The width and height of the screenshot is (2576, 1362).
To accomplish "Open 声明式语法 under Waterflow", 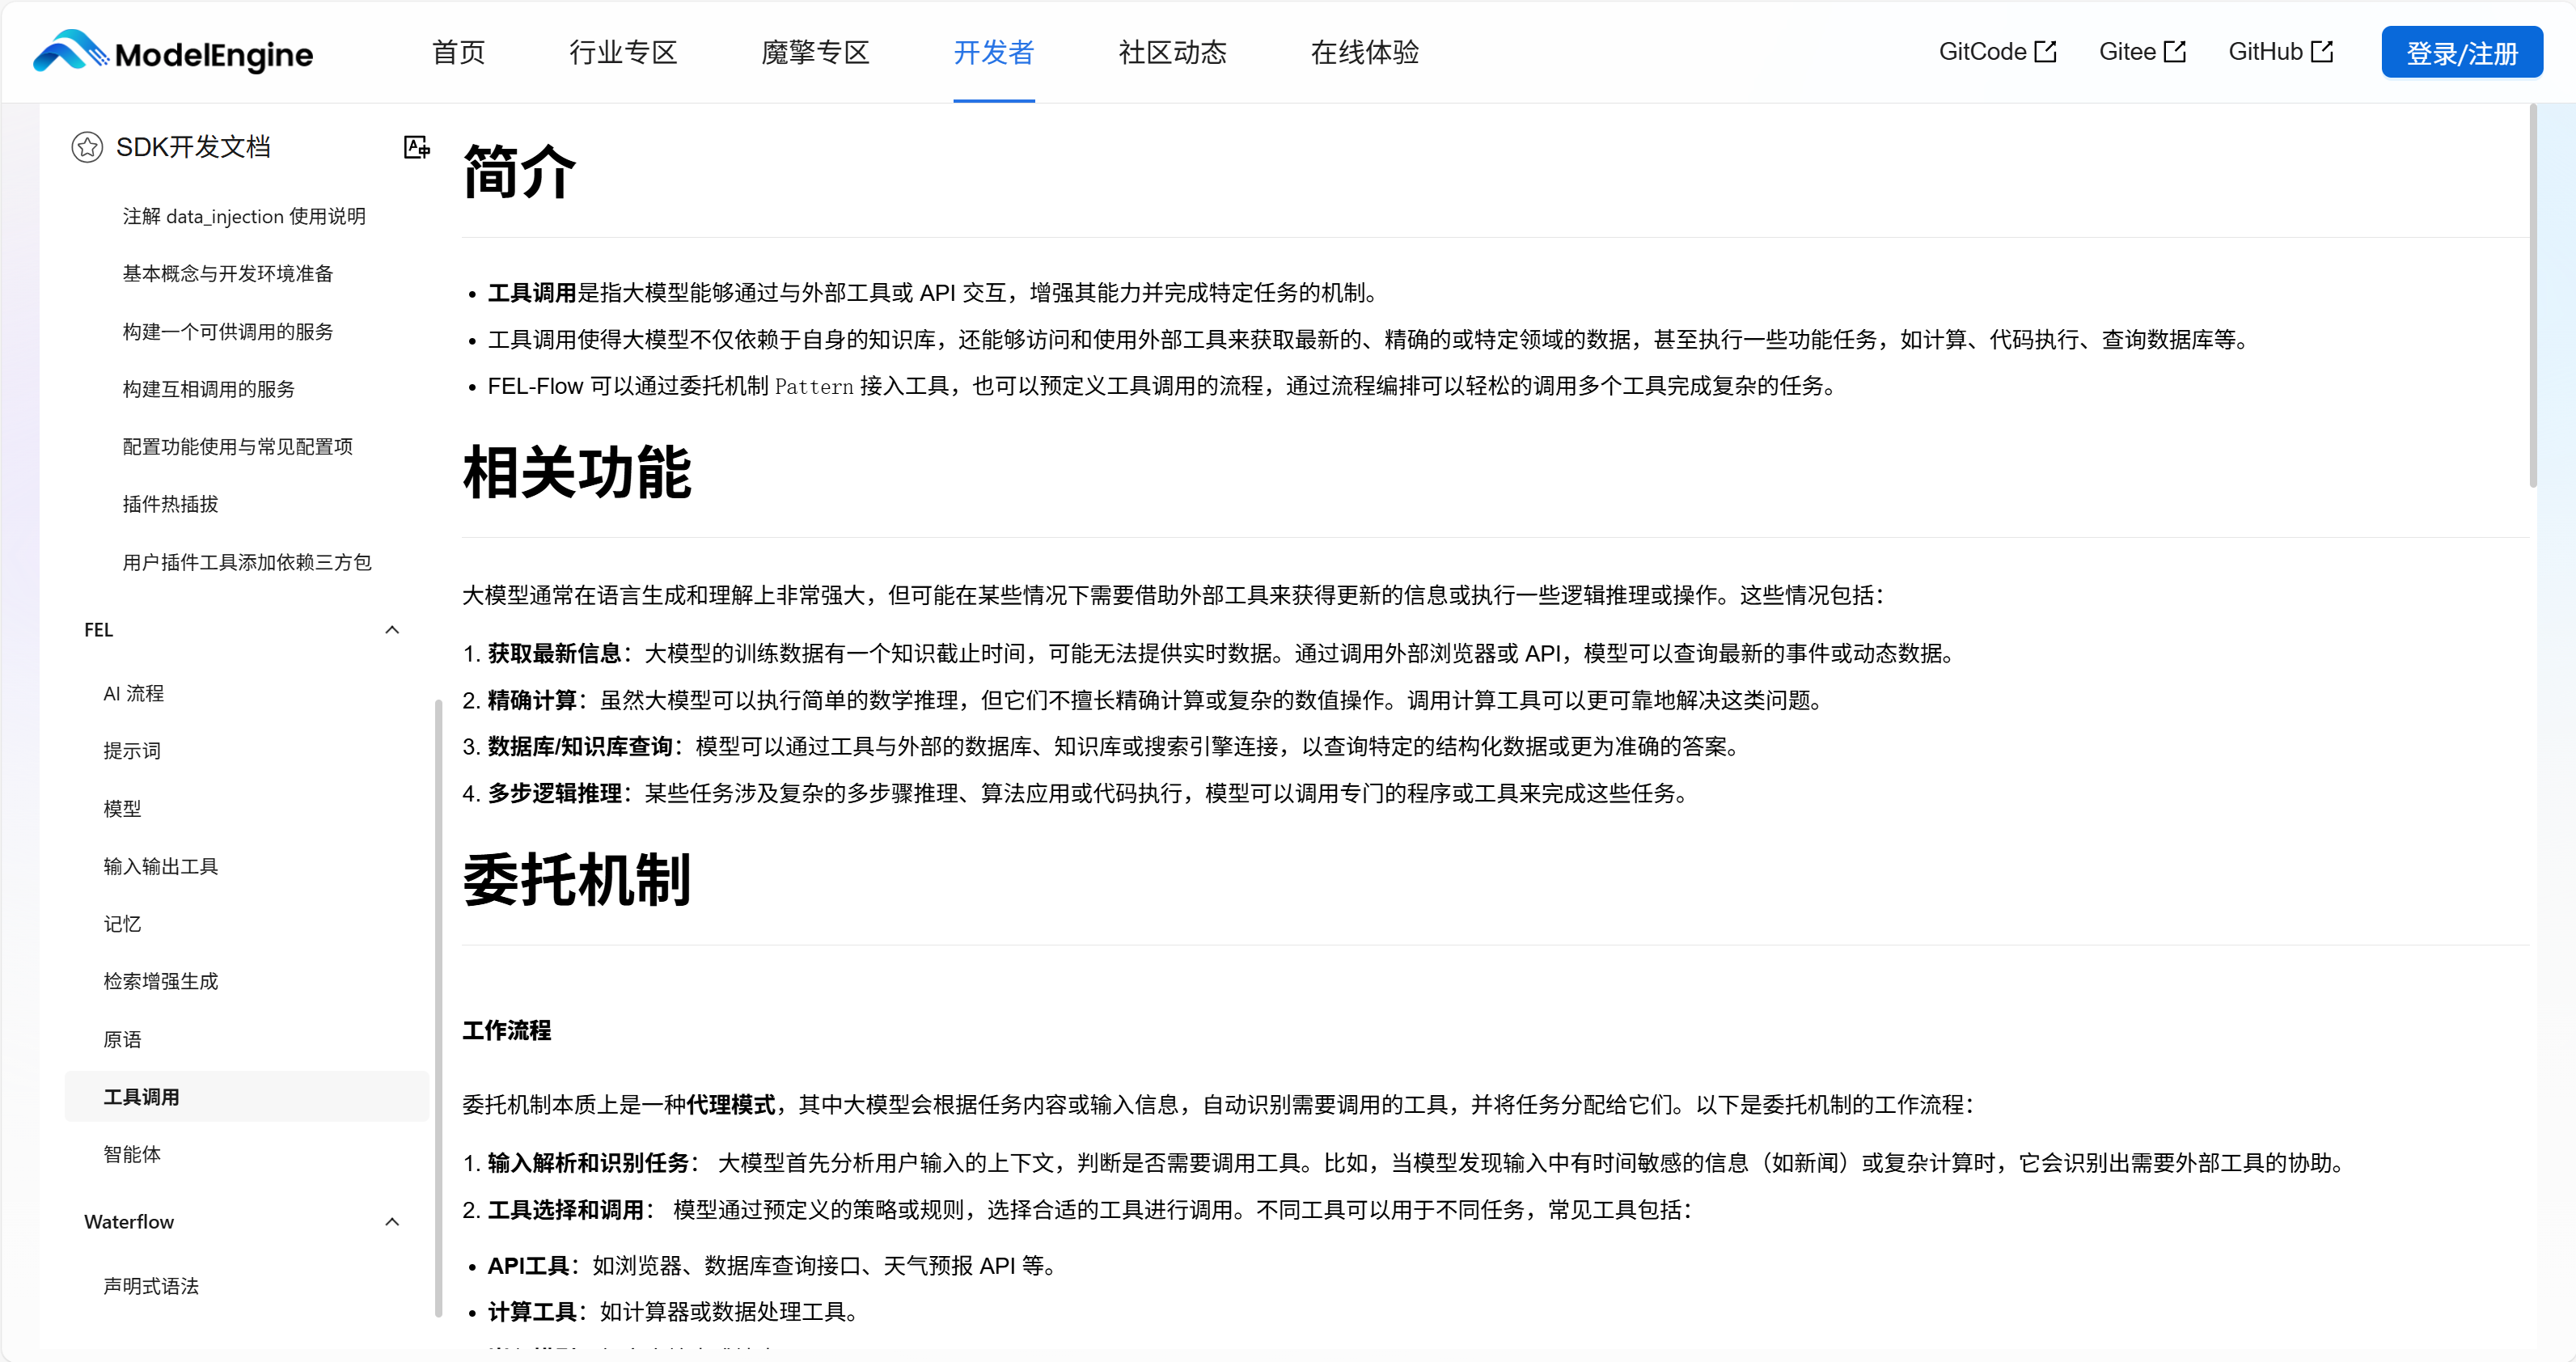I will (x=151, y=1286).
